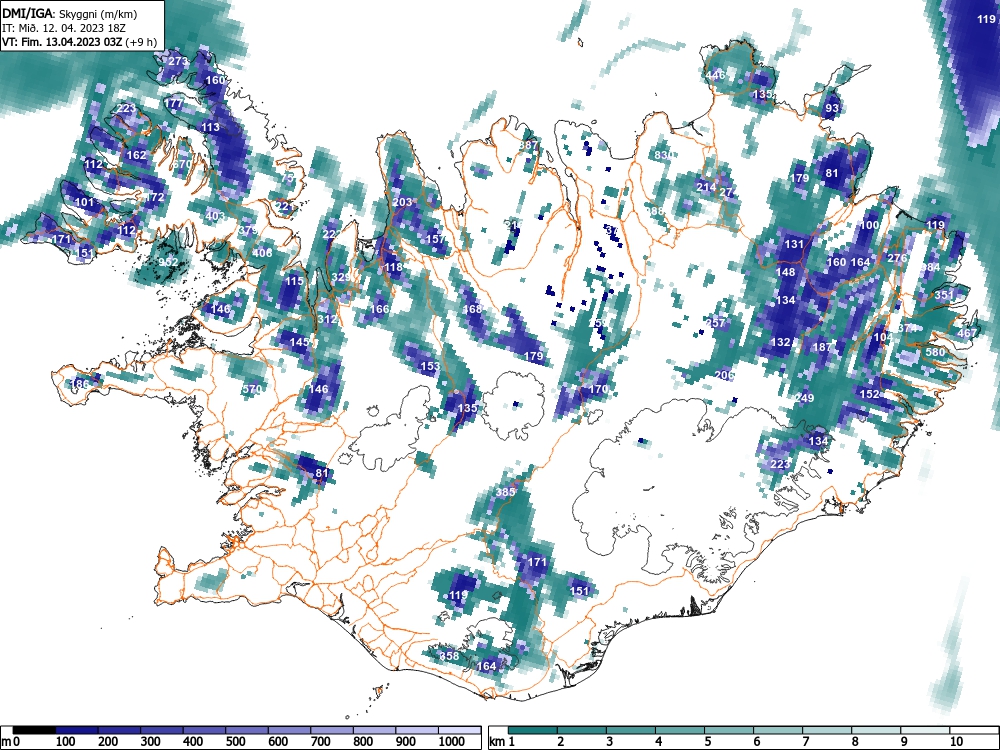The image size is (1000, 750).
Task: Click the 830 visibility value
Action: pyautogui.click(x=664, y=155)
